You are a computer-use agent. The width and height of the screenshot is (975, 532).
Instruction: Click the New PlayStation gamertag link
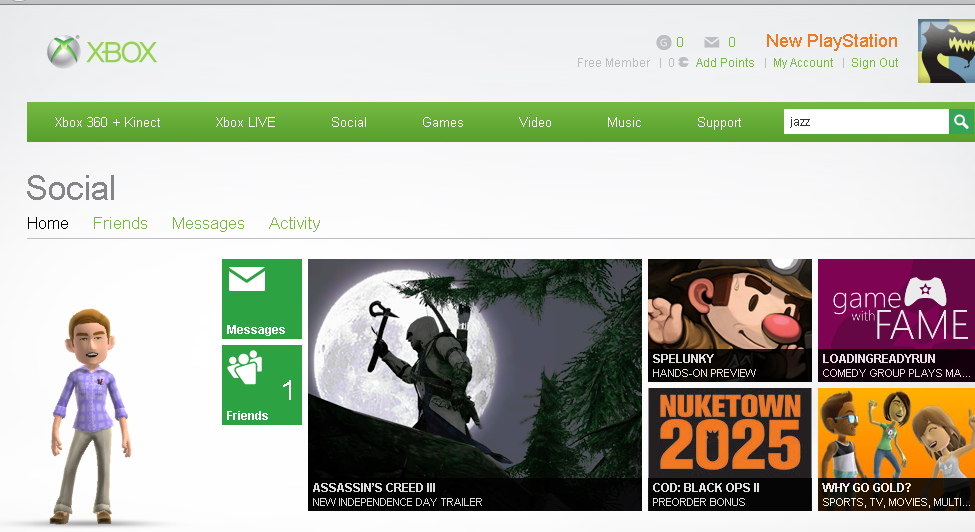(831, 41)
